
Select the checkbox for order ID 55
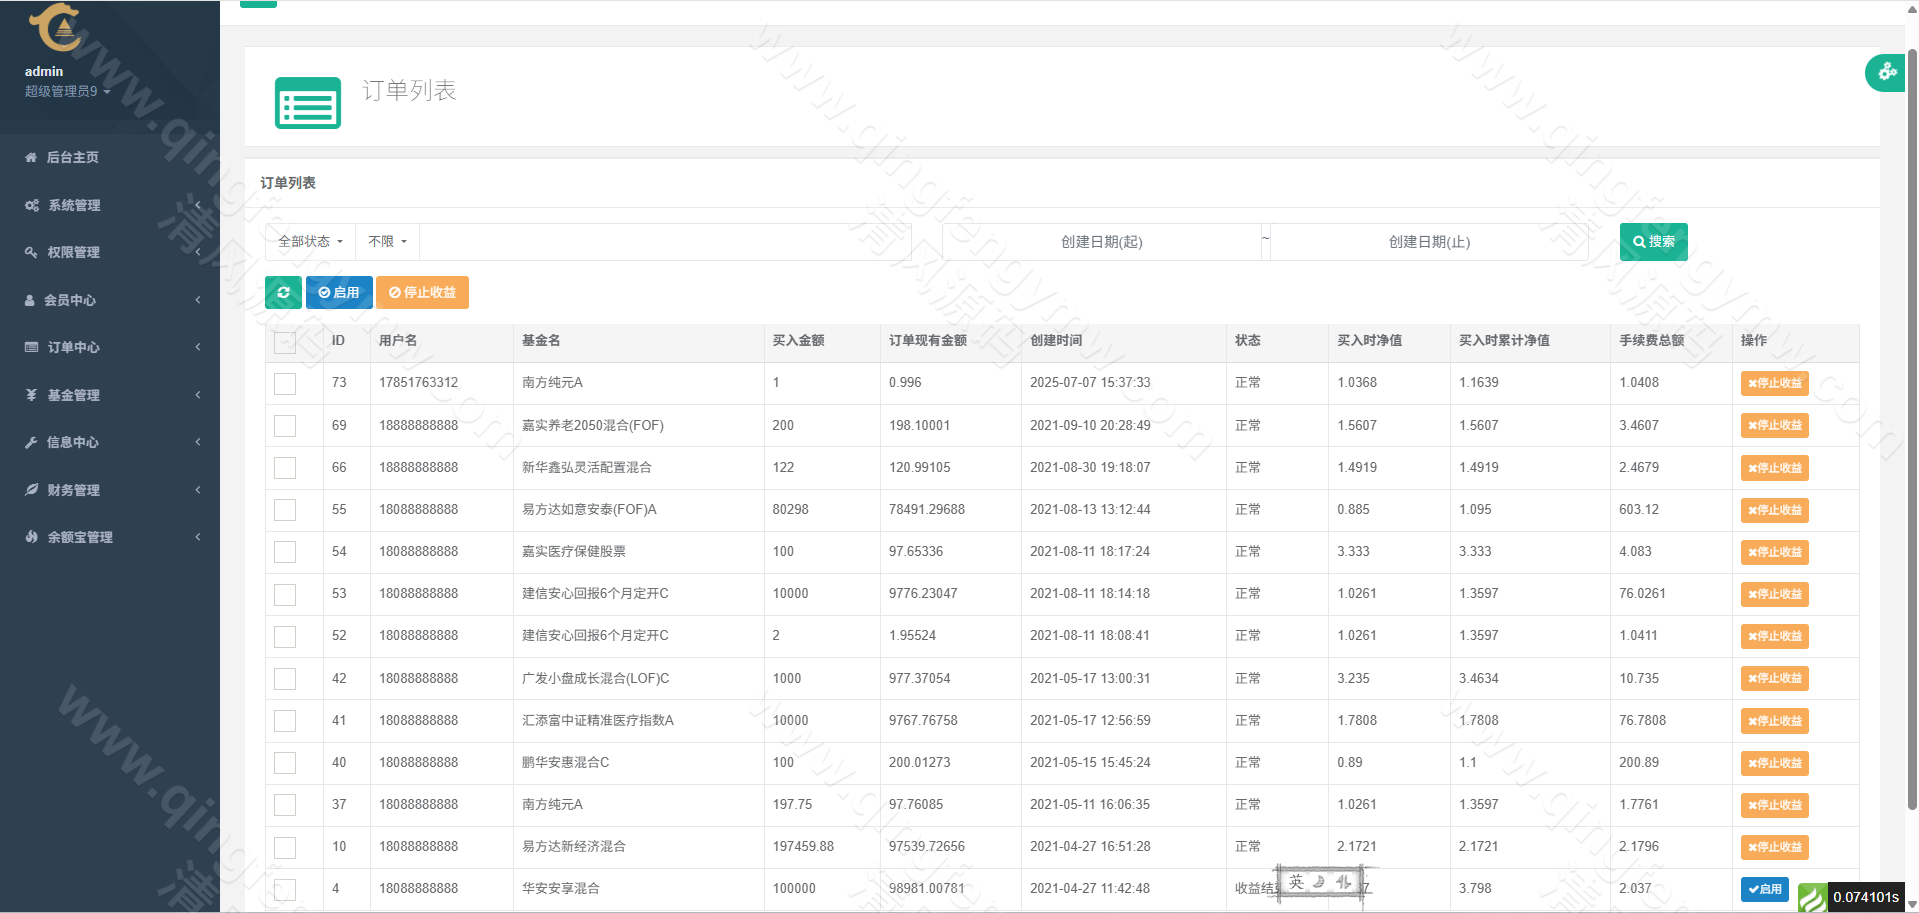click(x=285, y=510)
